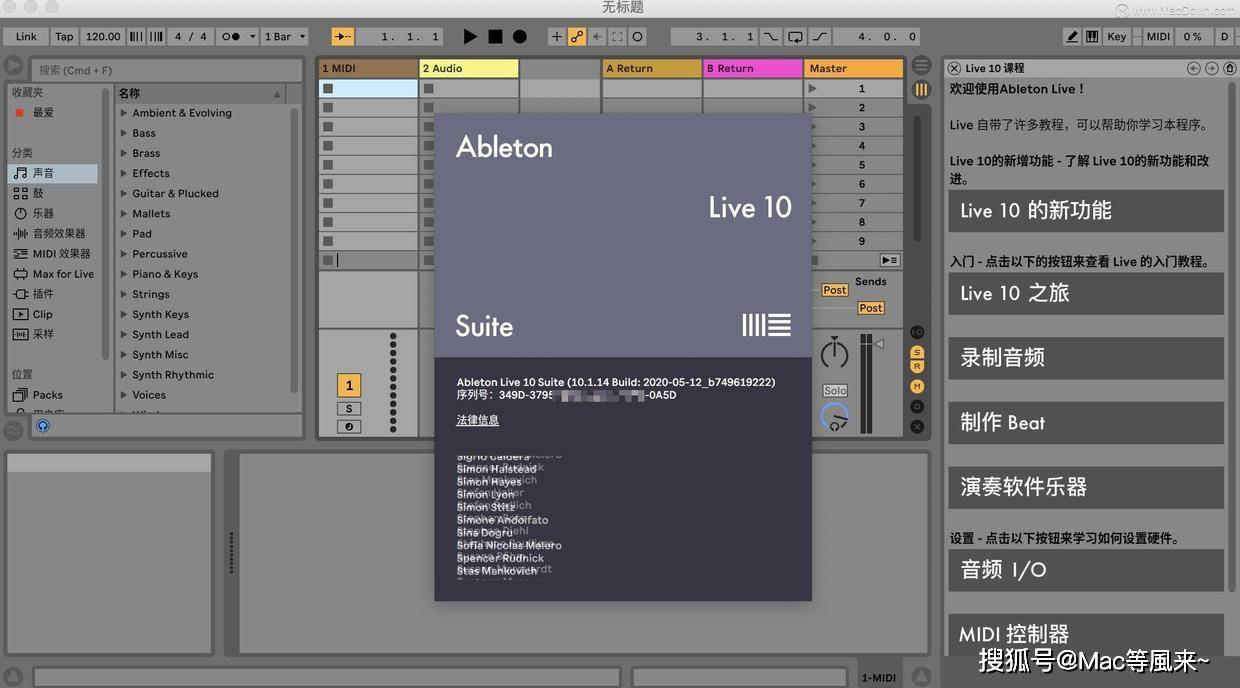The image size is (1240, 688).
Task: Click the Punch-In switch icon
Action: (771, 36)
